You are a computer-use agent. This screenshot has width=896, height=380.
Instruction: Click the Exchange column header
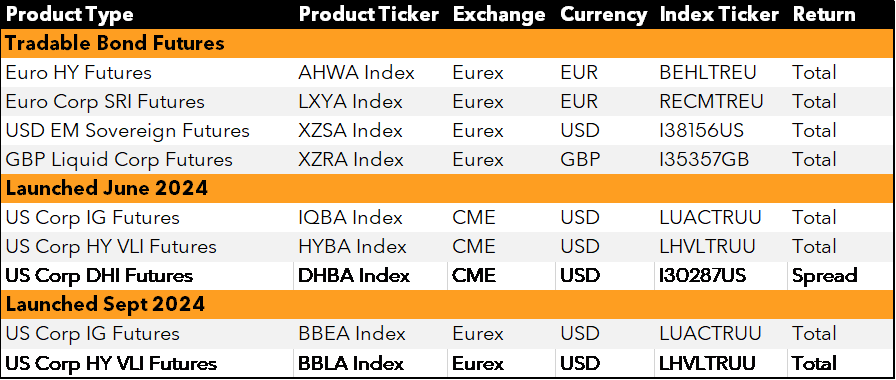pyautogui.click(x=499, y=15)
